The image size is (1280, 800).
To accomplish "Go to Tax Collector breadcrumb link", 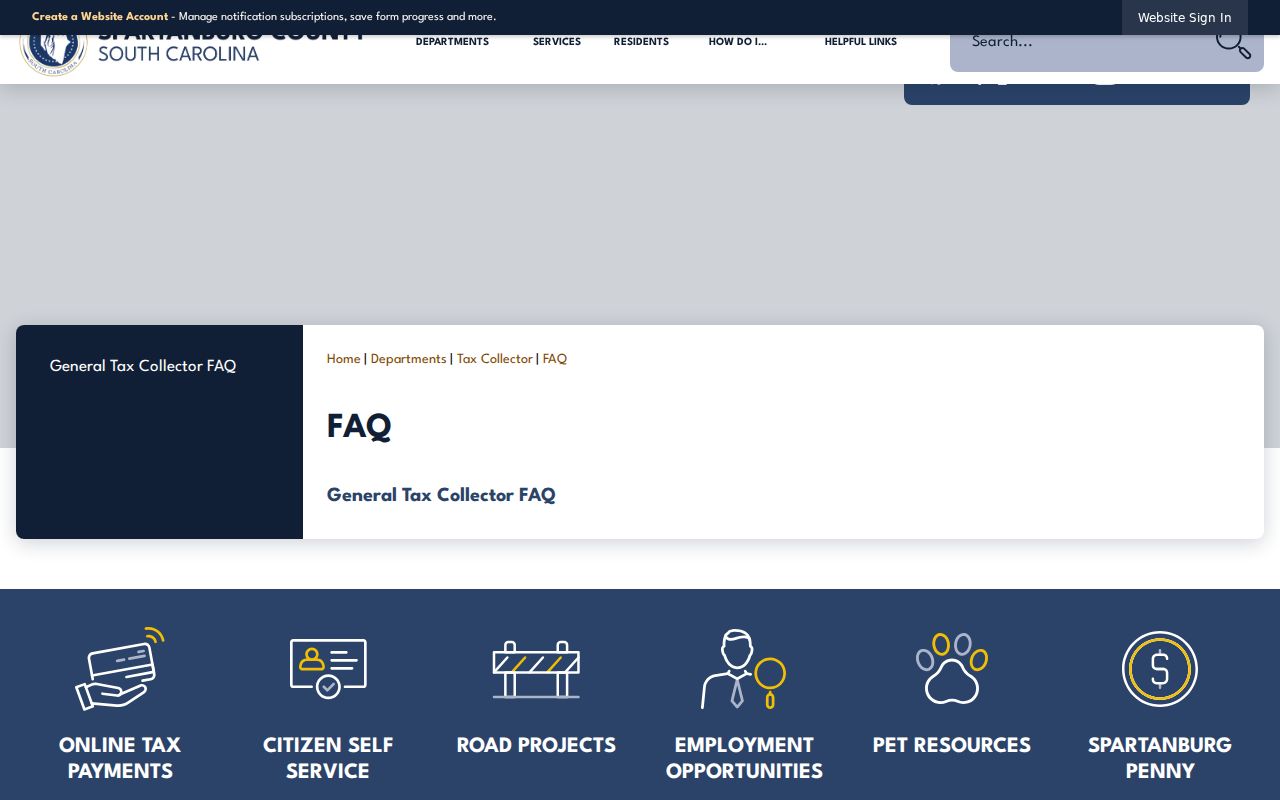I will (x=495, y=359).
